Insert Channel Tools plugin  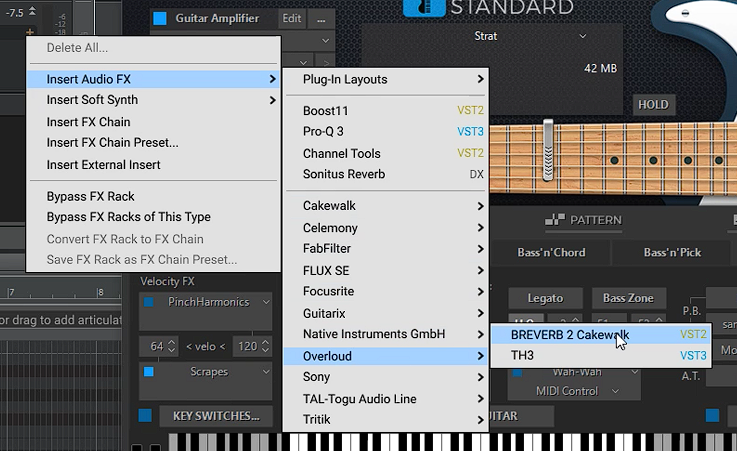click(x=386, y=154)
